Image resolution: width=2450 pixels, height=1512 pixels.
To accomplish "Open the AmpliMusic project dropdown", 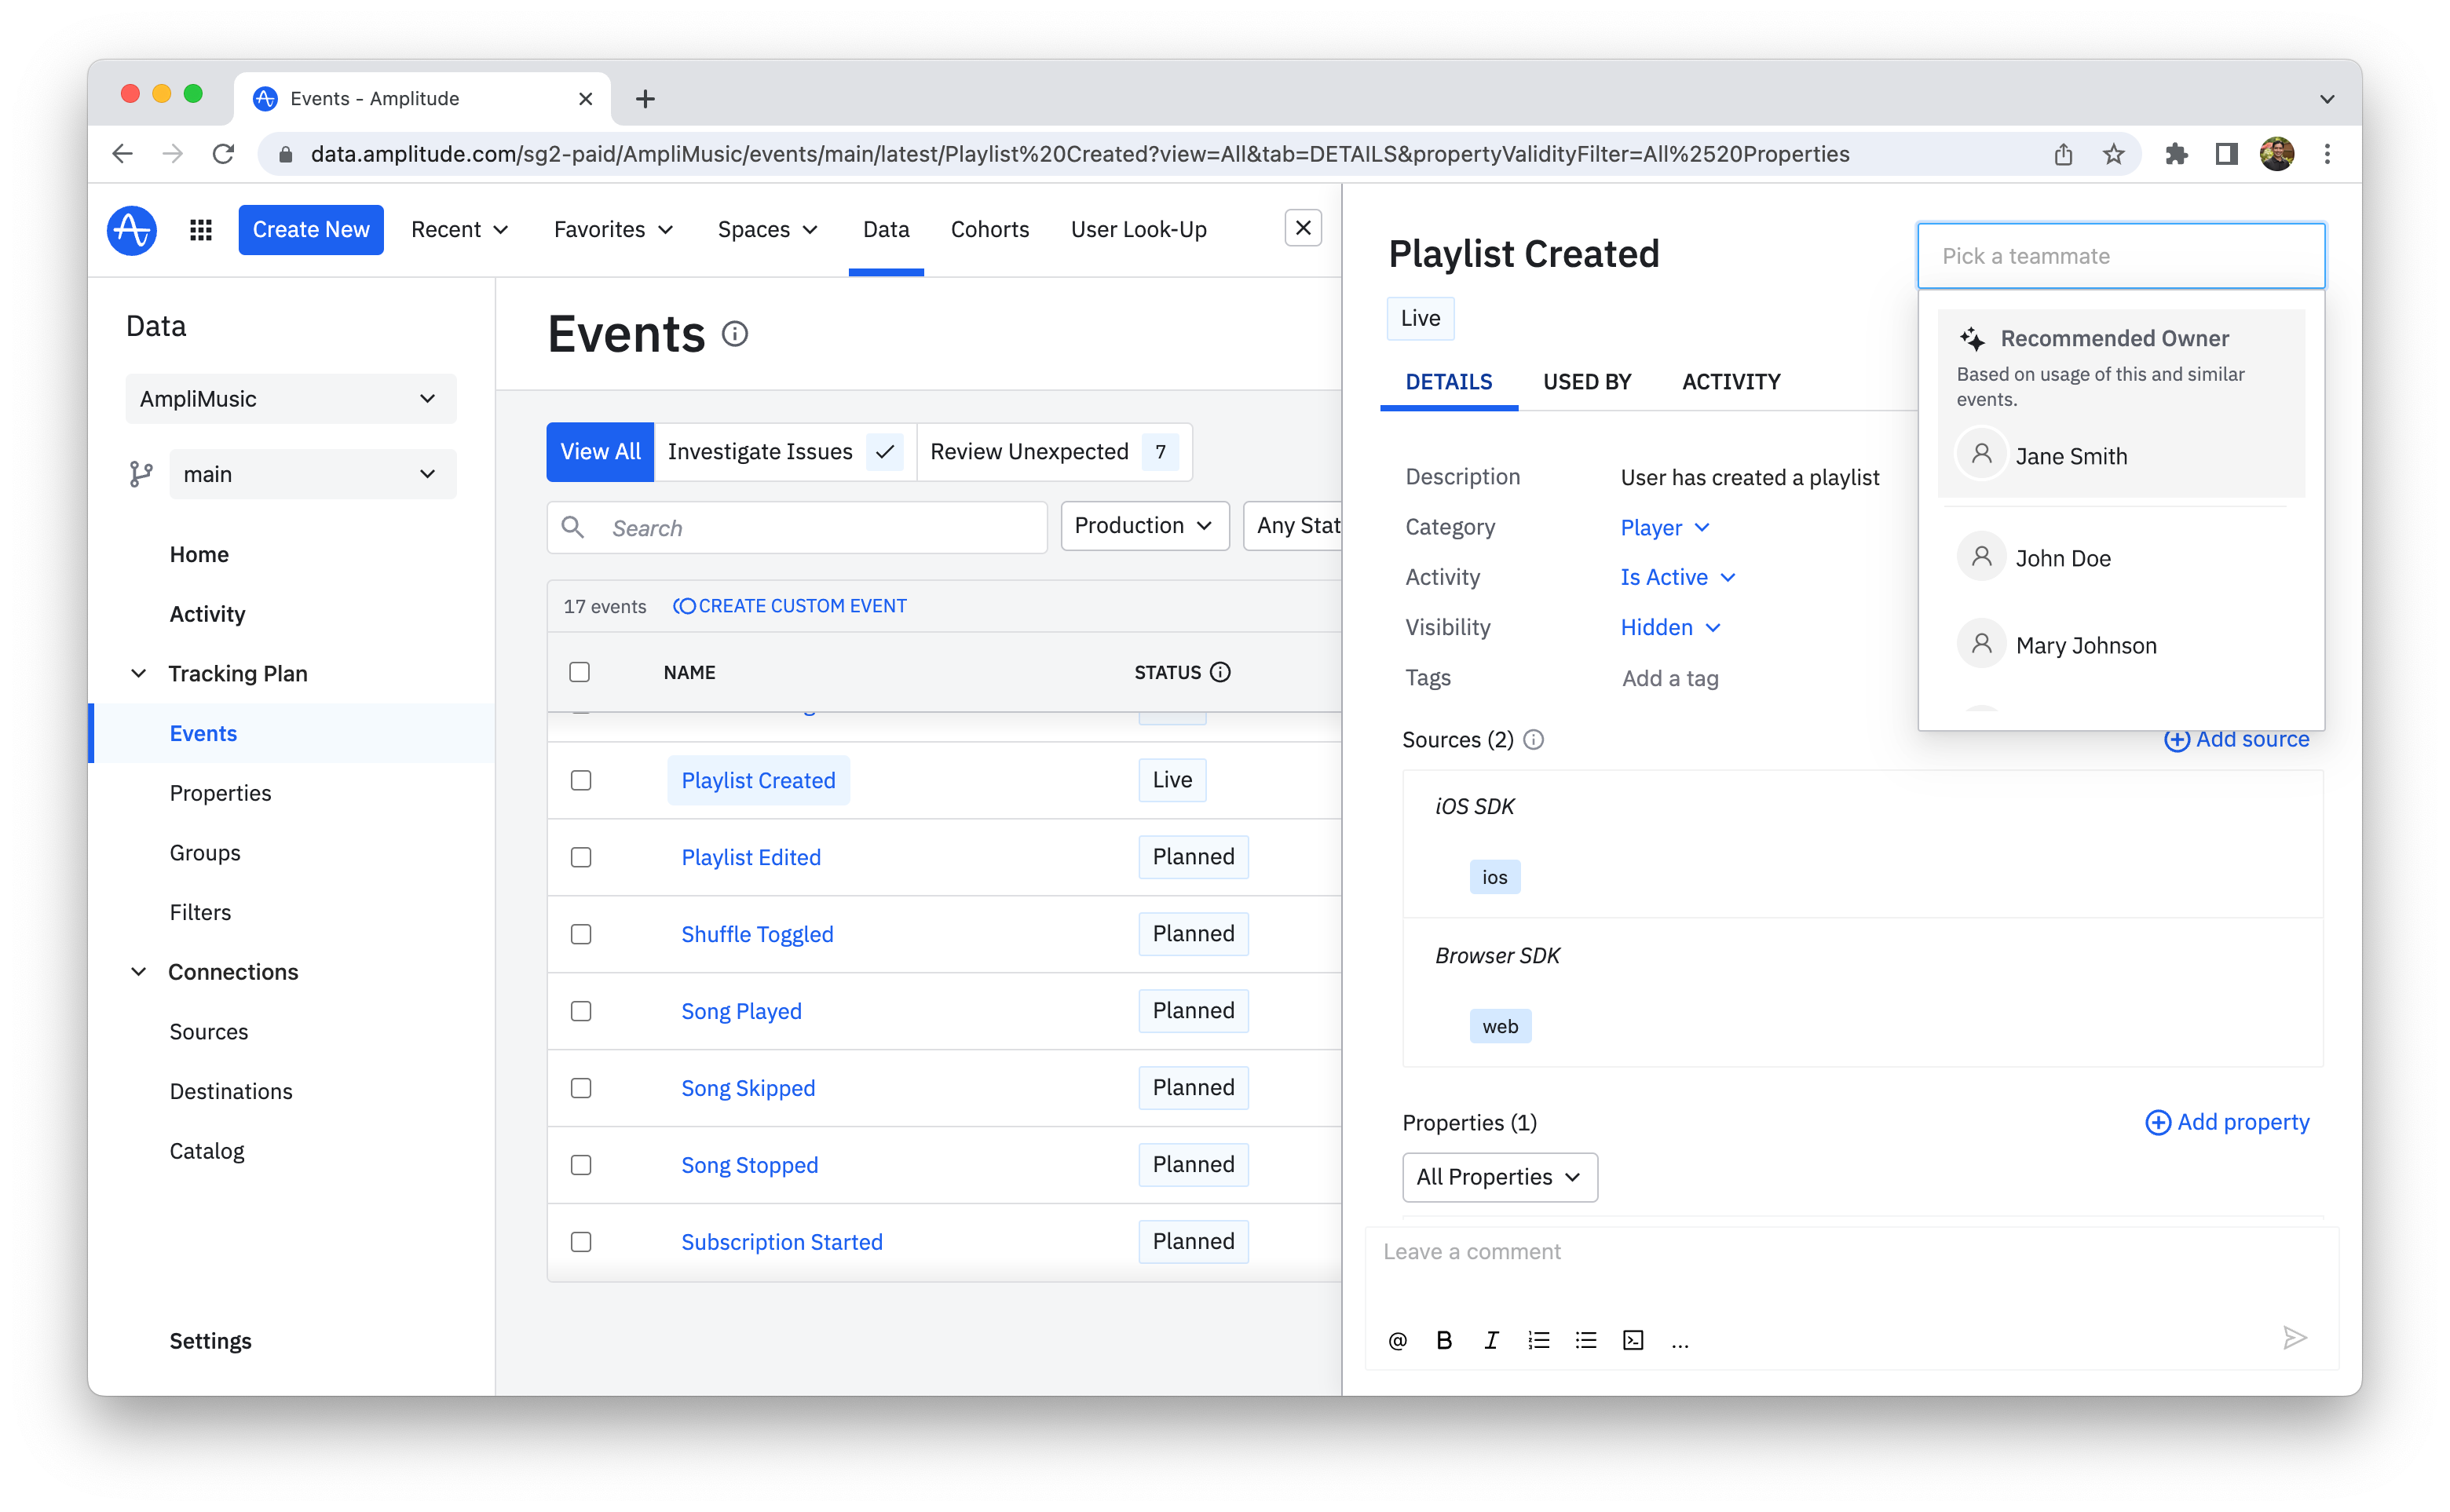I will [x=290, y=399].
